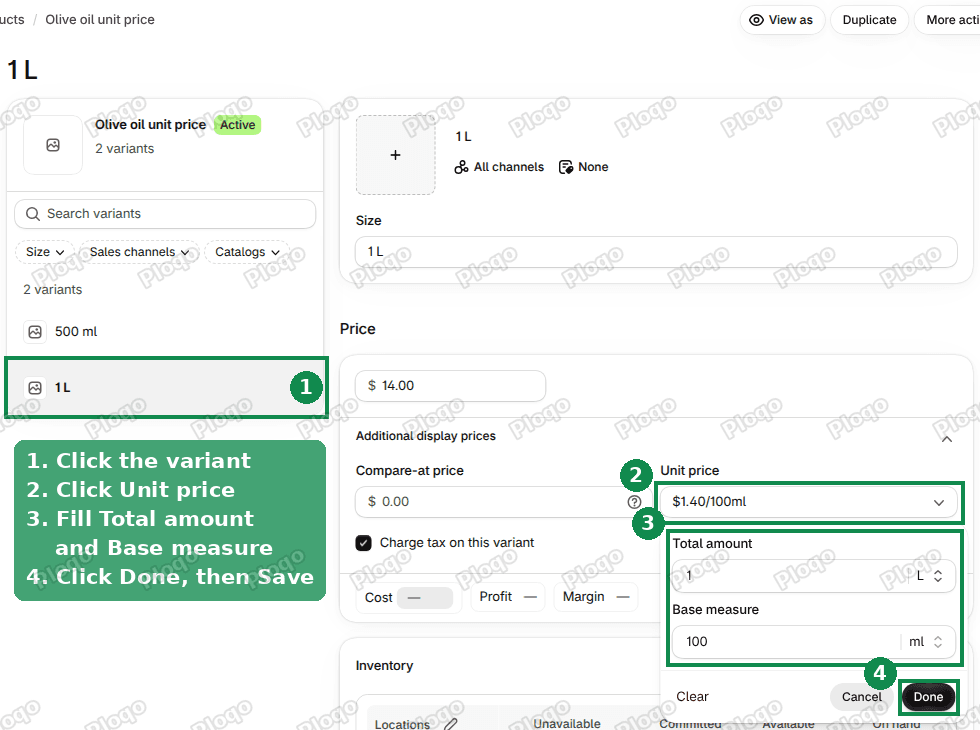Go to Olive oil unit price breadcrumb
980x730 pixels.
click(x=100, y=19)
